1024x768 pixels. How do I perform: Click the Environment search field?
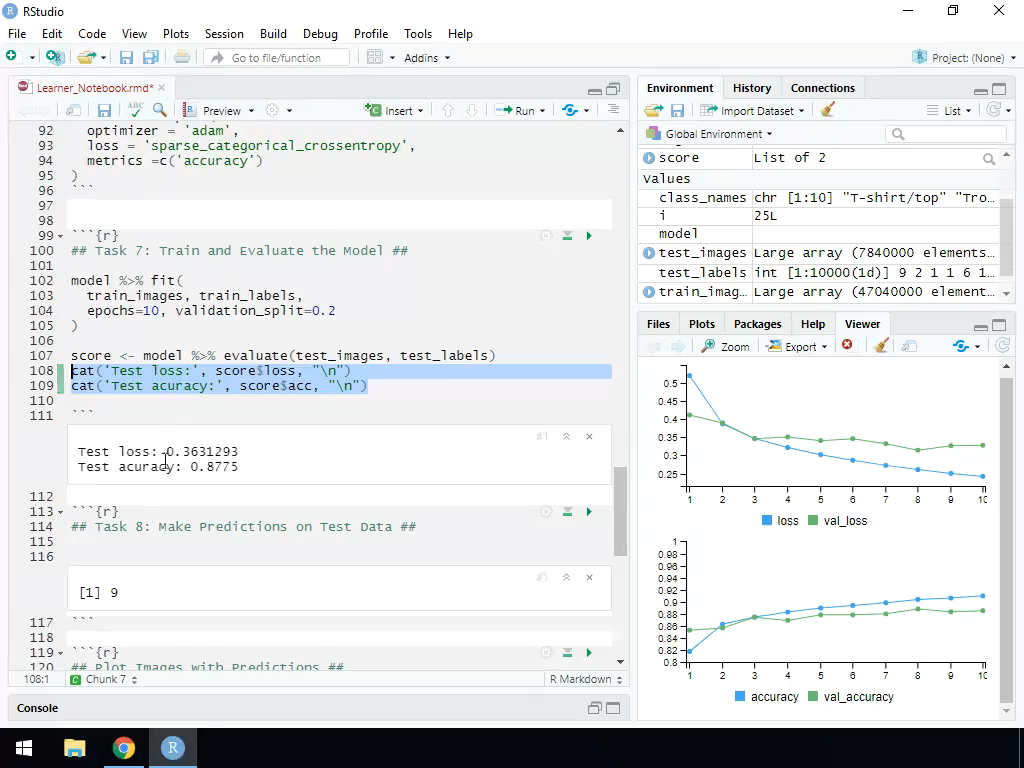945,133
